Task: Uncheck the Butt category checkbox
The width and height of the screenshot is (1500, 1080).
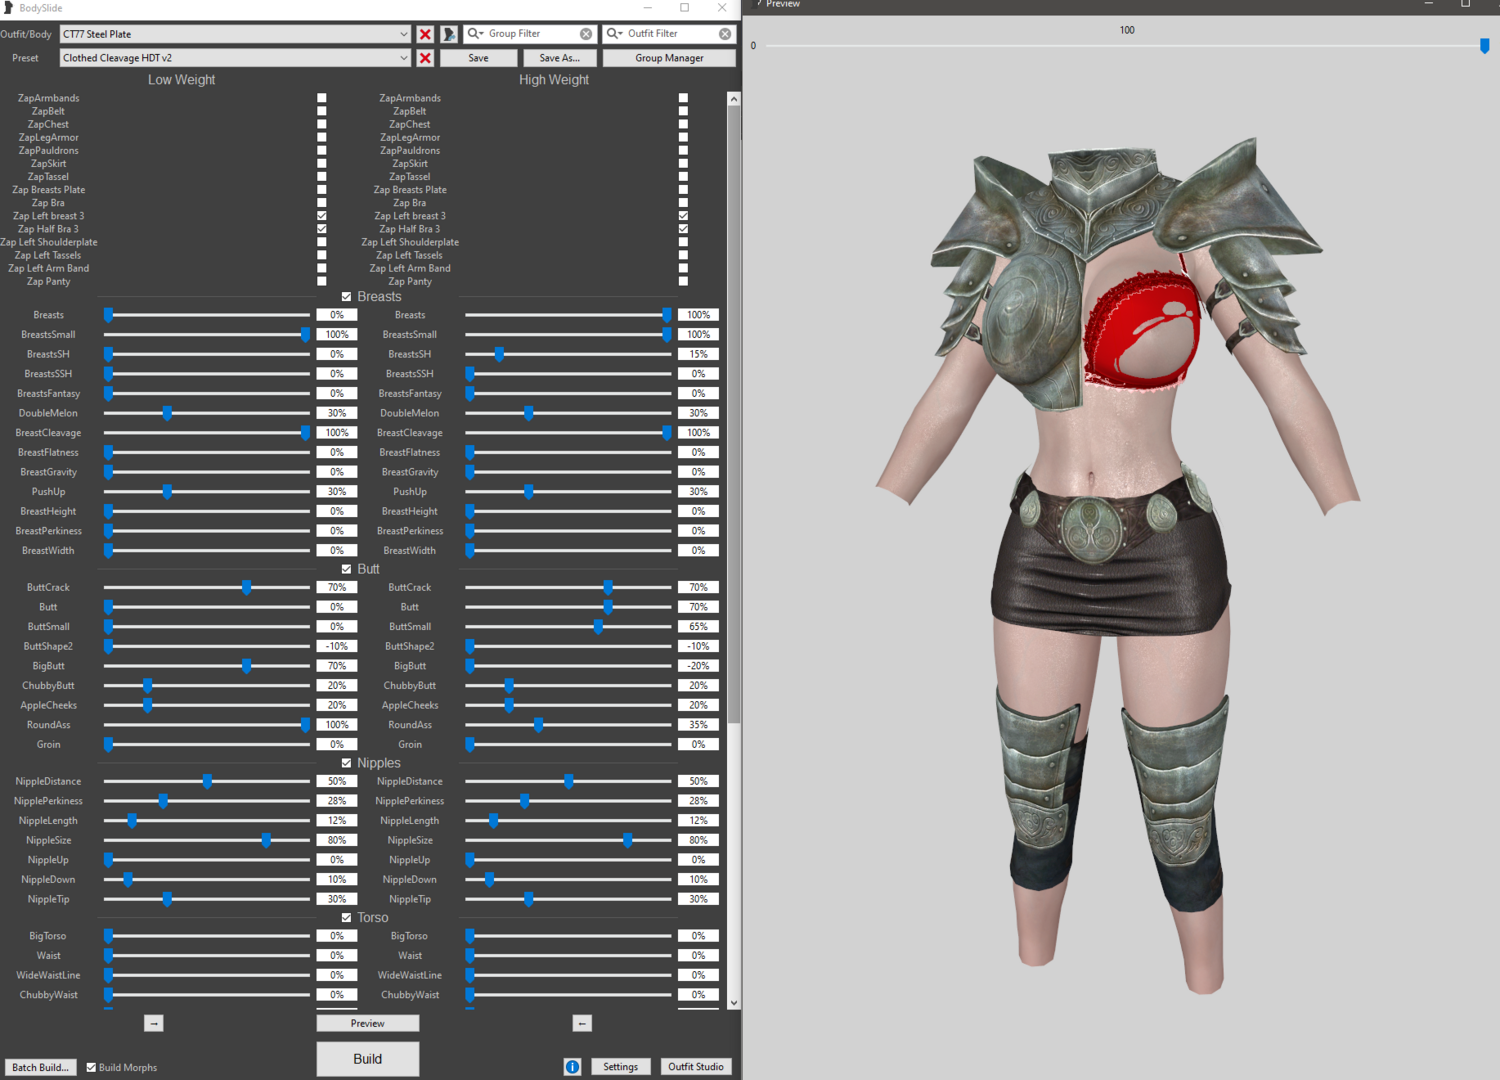Action: tap(346, 569)
